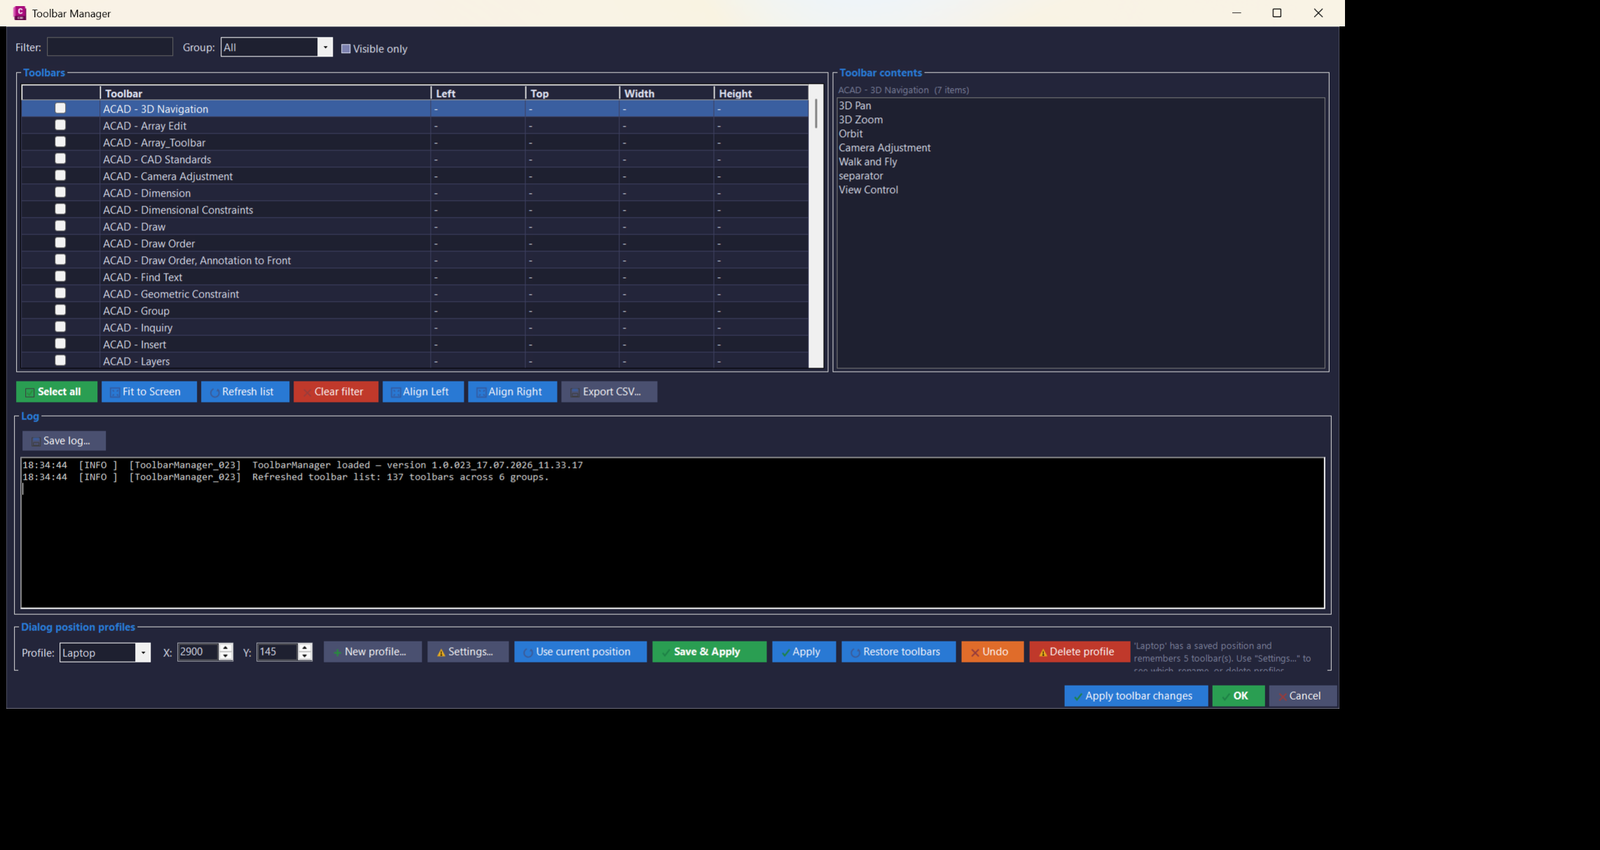Screen dimensions: 1600x850
Task: Click the Top column header
Action: [572, 93]
